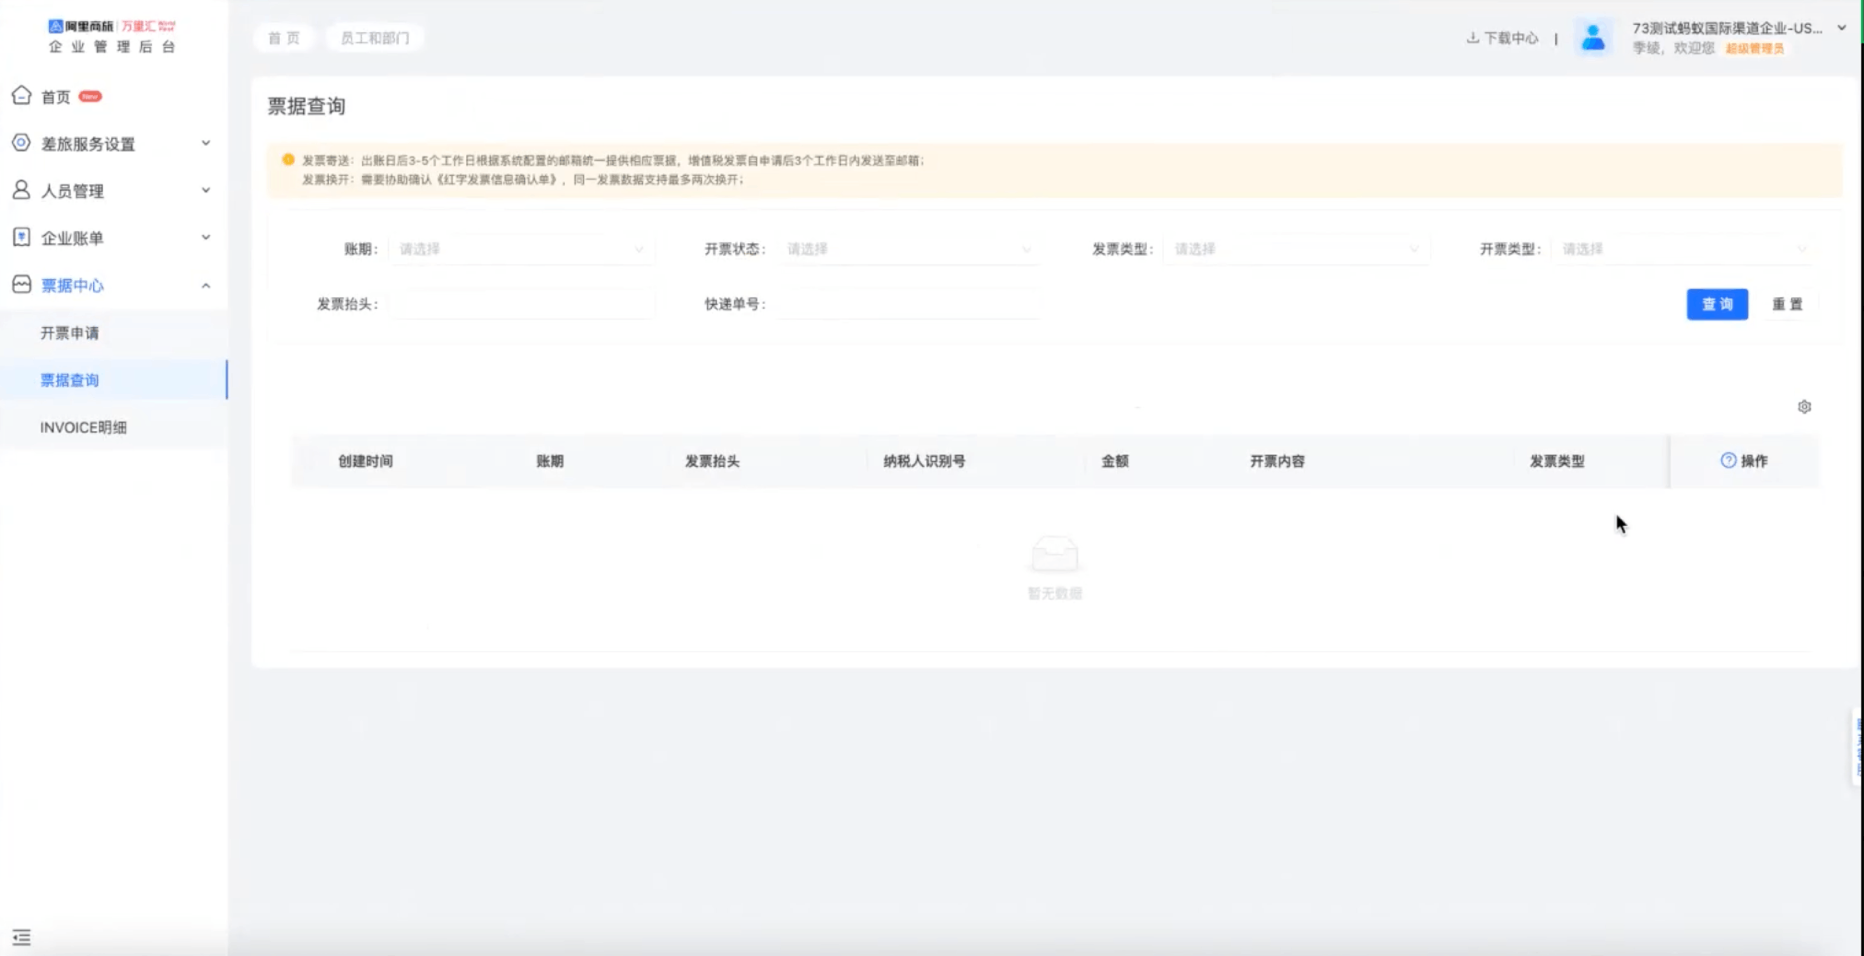
Task: Collapse the 票据中心 menu chevron
Action: pos(206,286)
